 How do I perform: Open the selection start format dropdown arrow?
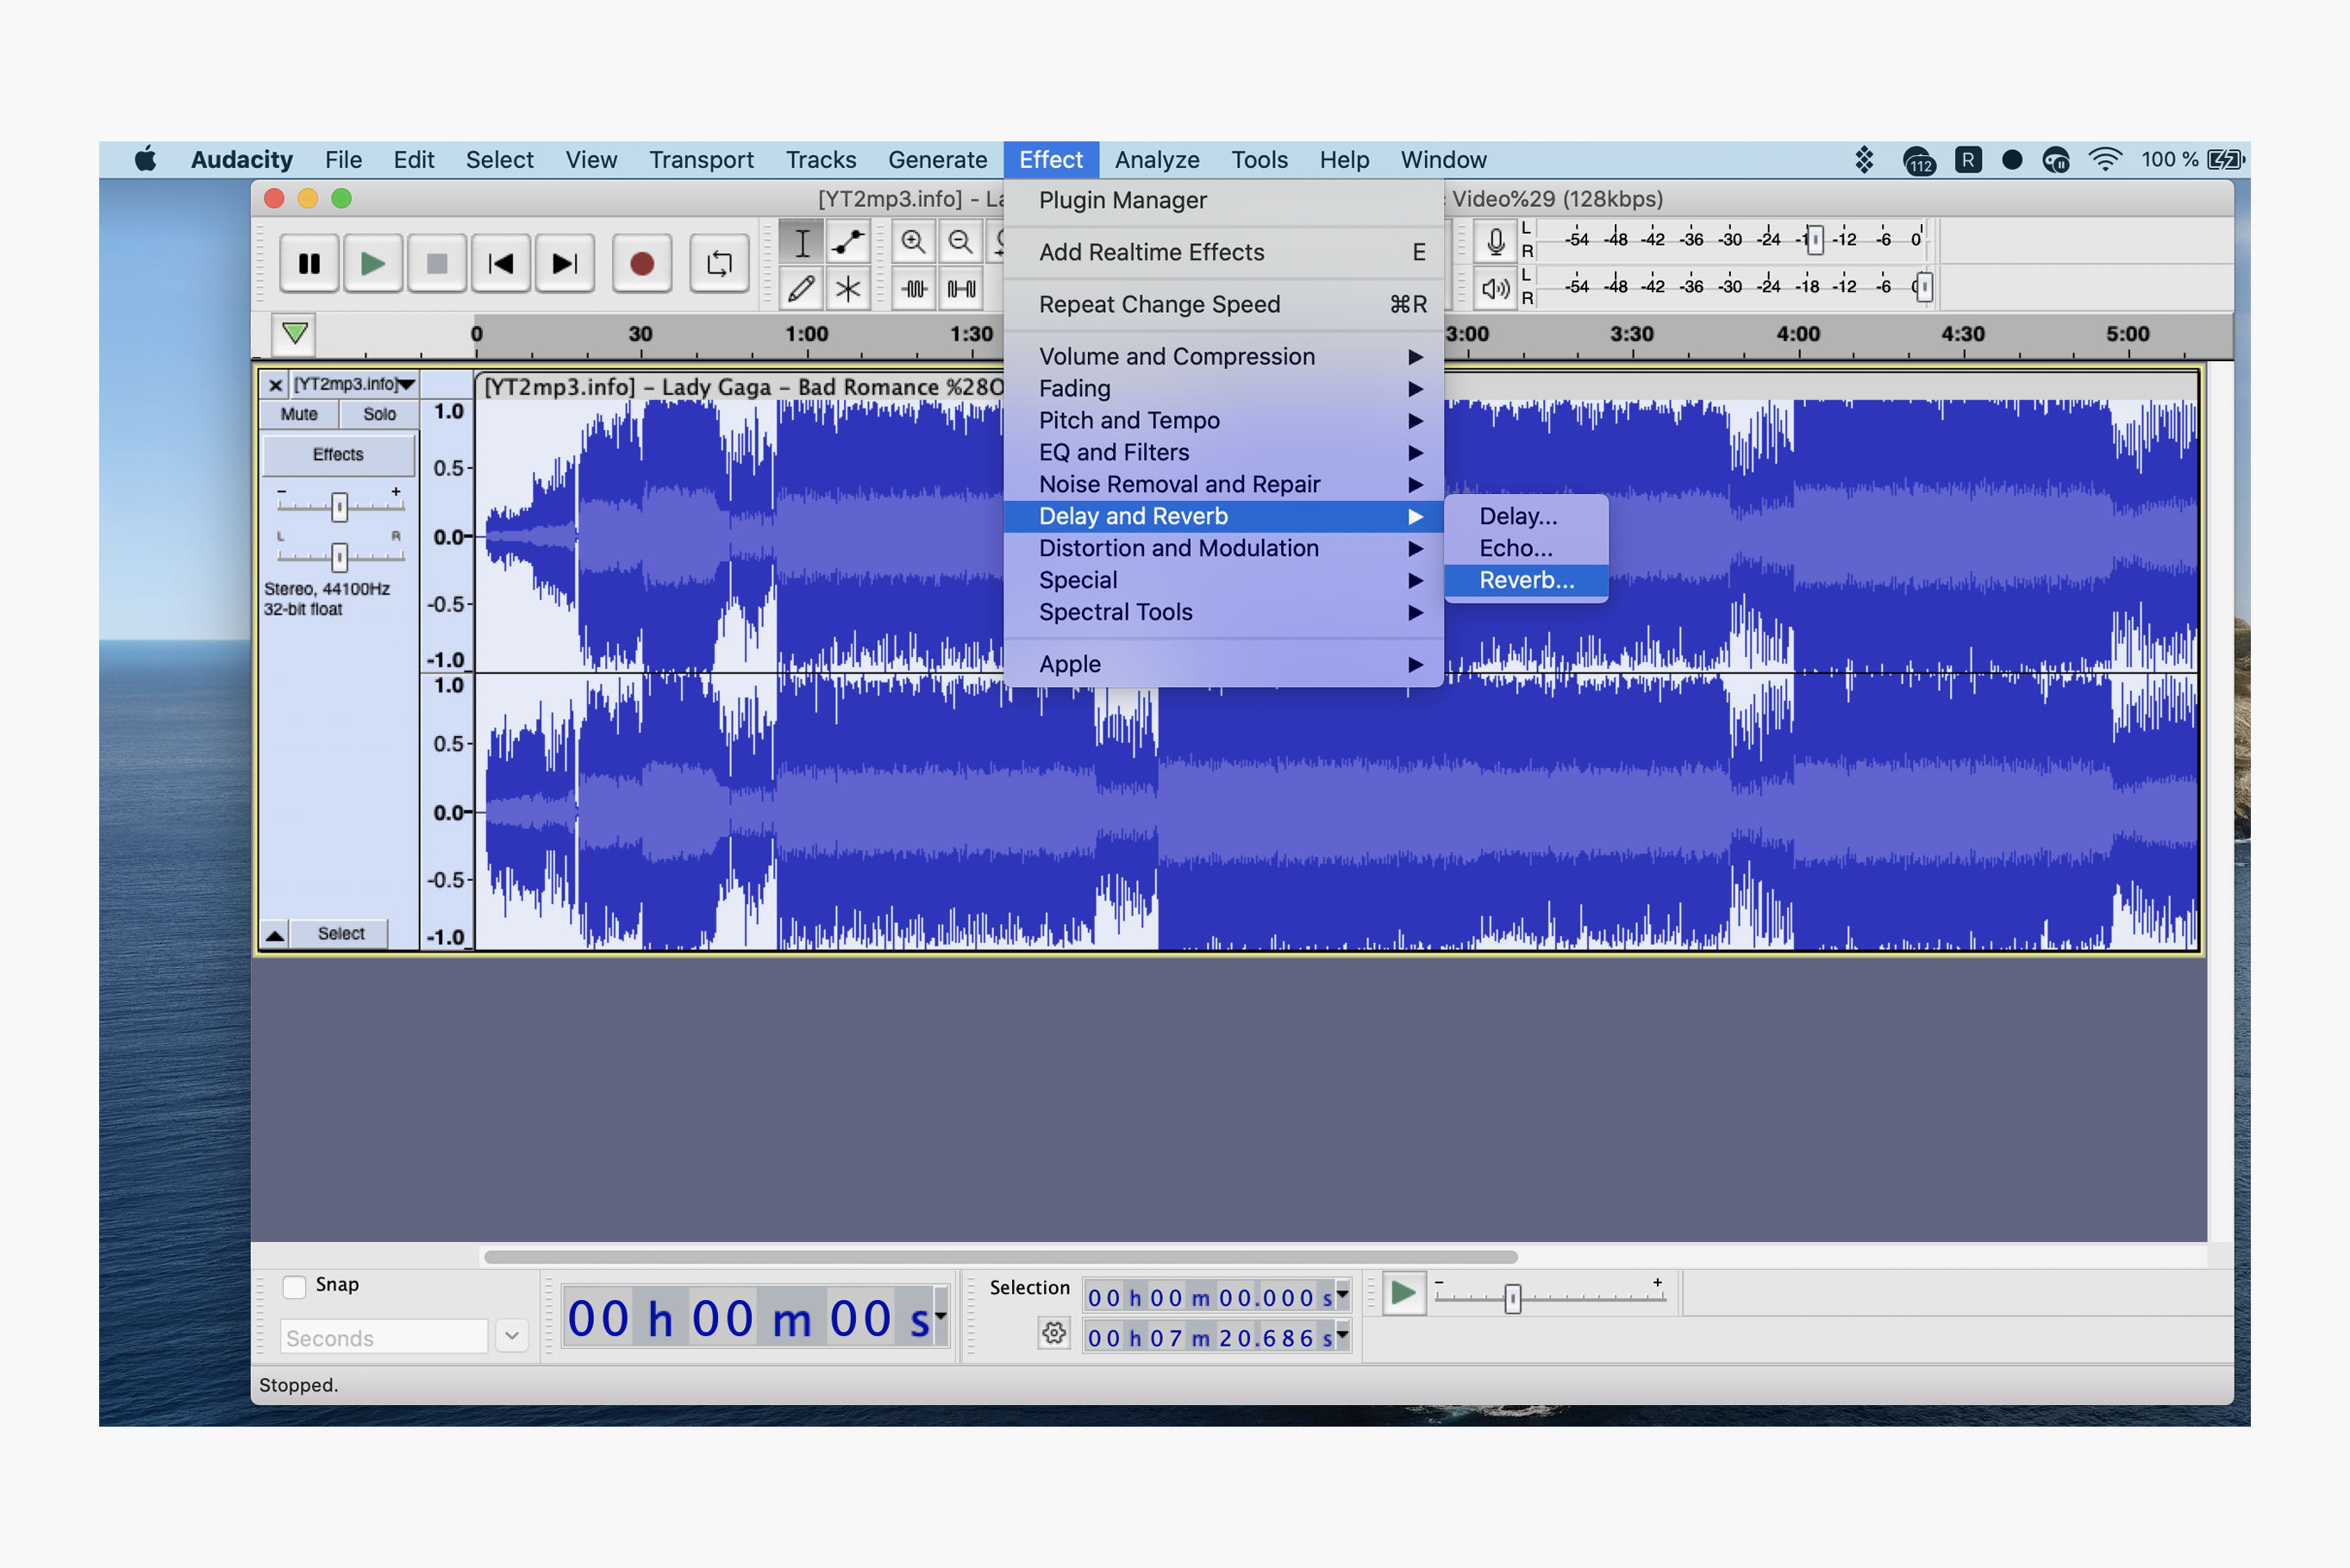(1342, 1296)
